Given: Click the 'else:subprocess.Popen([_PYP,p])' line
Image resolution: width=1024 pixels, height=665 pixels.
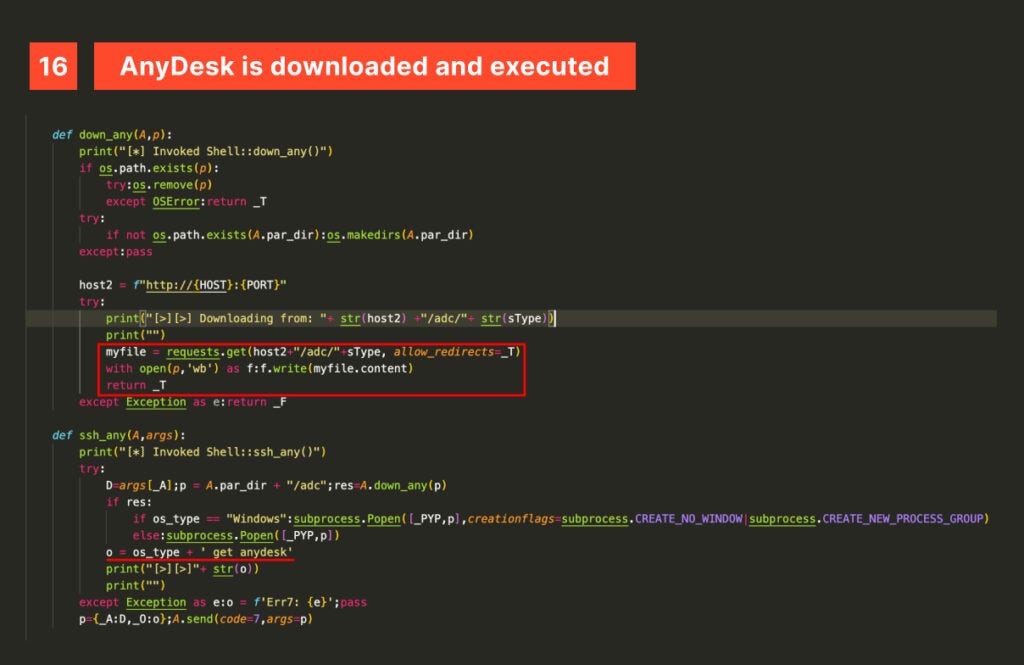Looking at the screenshot, I should click(236, 535).
